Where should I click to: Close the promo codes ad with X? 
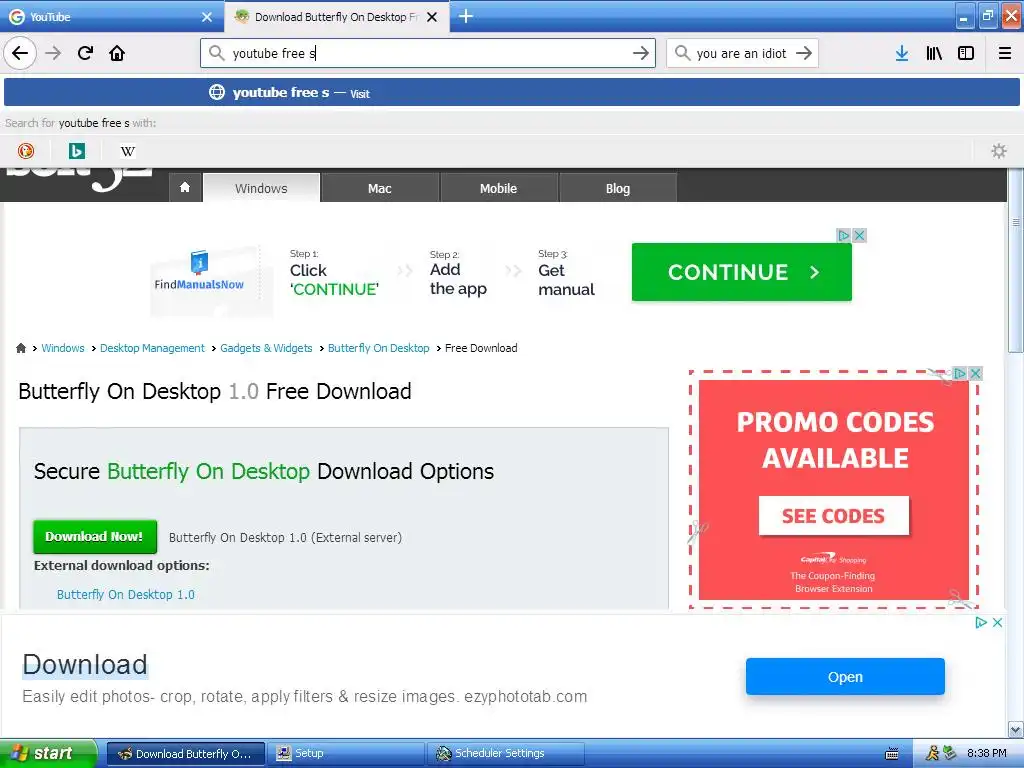[976, 374]
